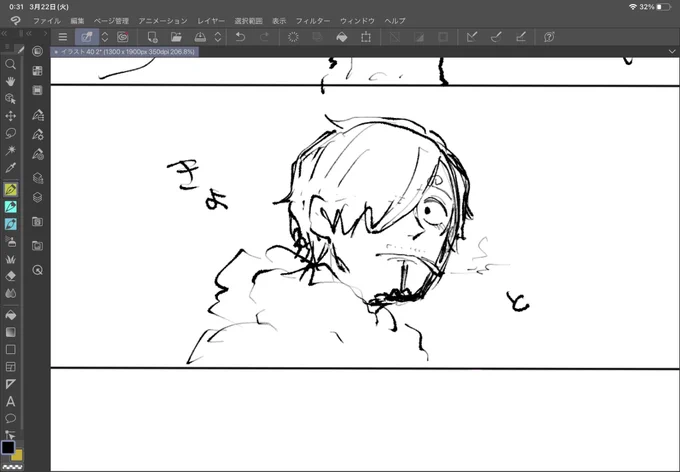
Task: Click the Clear dotted circle icon in command bar
Action: point(293,37)
